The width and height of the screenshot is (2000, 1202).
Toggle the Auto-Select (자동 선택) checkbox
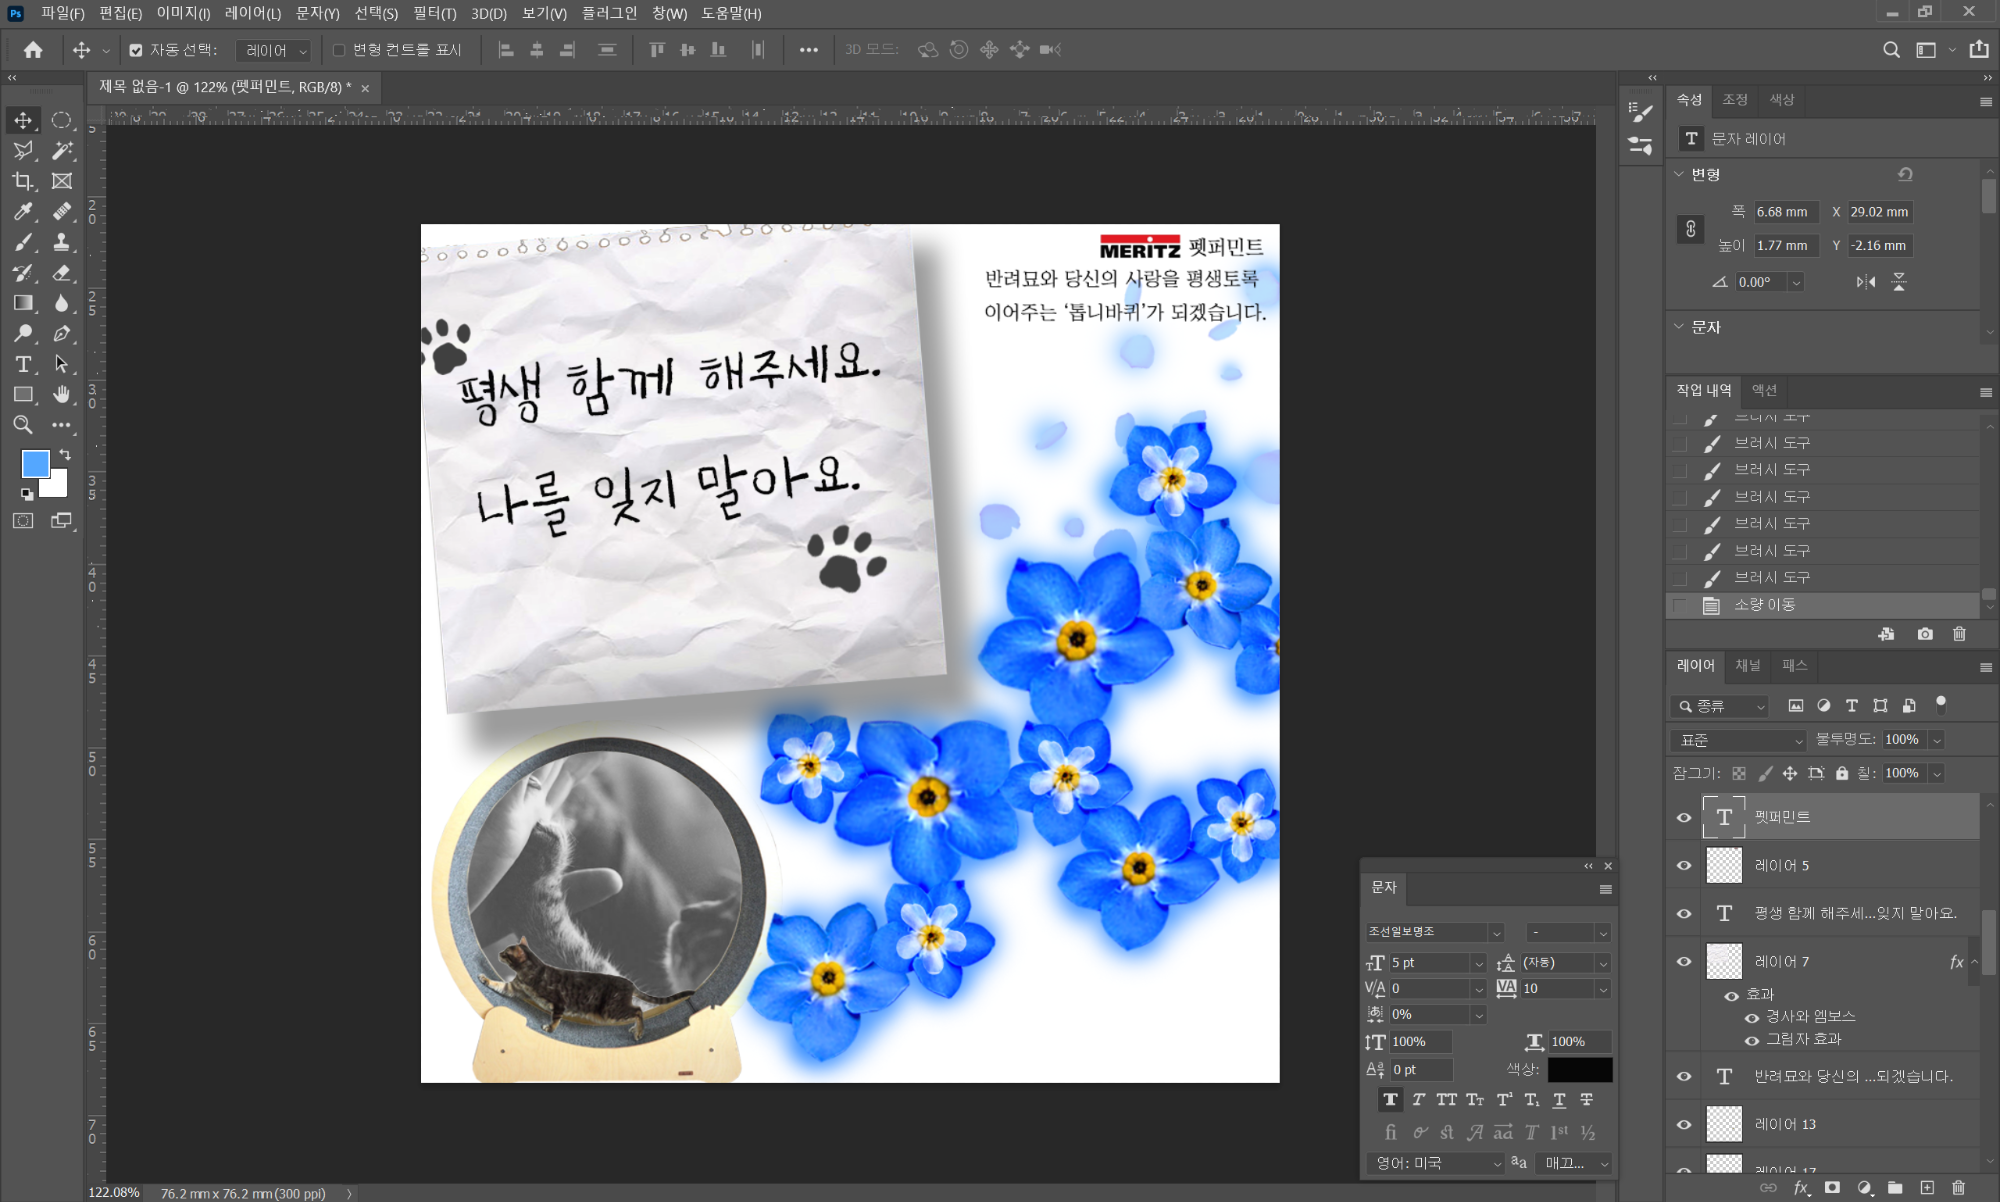pyautogui.click(x=136, y=50)
